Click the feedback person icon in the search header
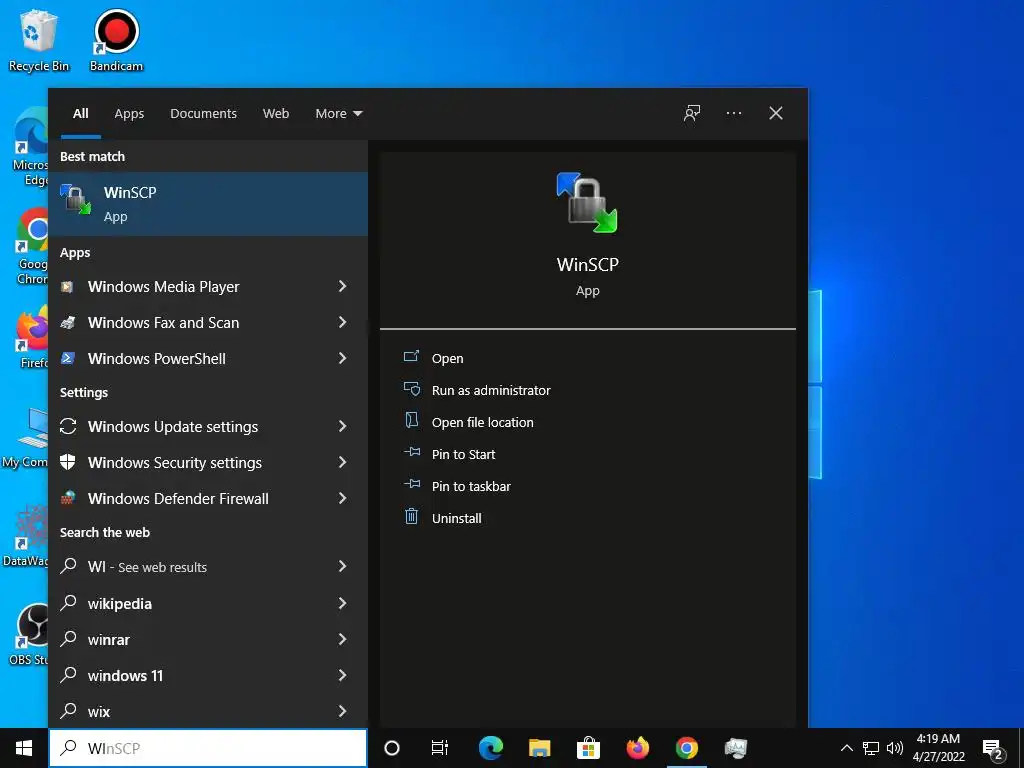The height and width of the screenshot is (768, 1024). pyautogui.click(x=692, y=114)
